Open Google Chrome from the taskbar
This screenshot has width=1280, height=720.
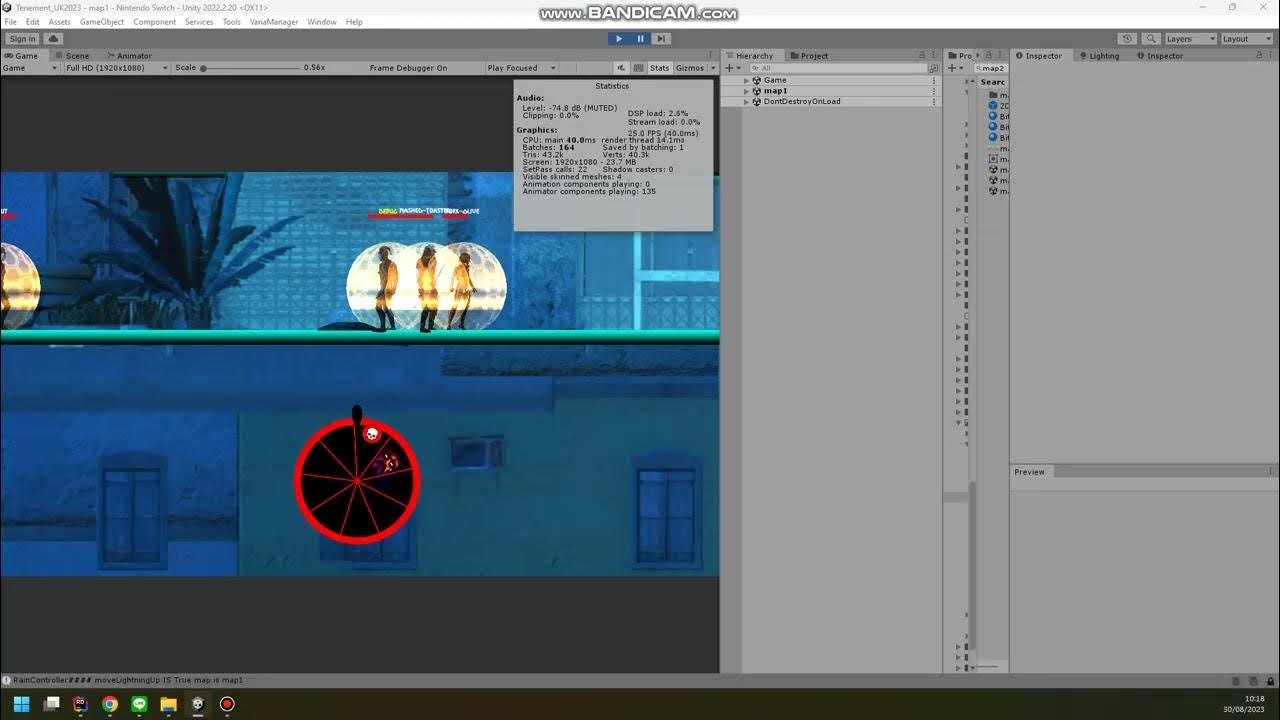pyautogui.click(x=110, y=704)
